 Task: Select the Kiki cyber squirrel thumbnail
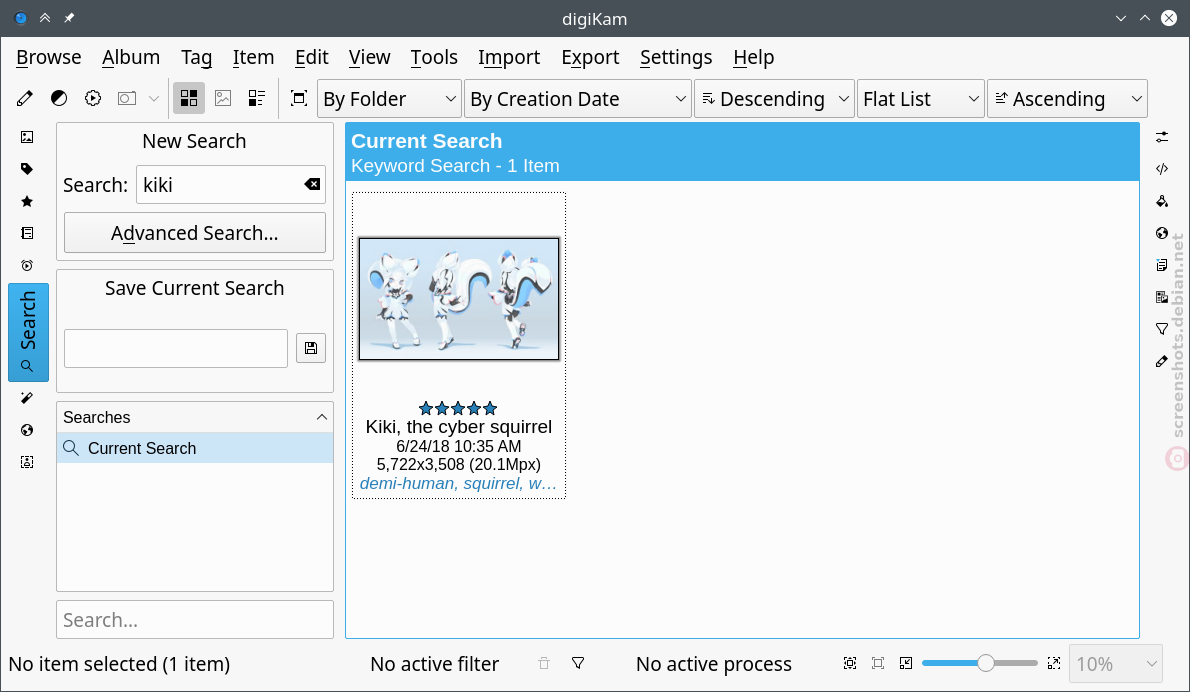coord(459,299)
